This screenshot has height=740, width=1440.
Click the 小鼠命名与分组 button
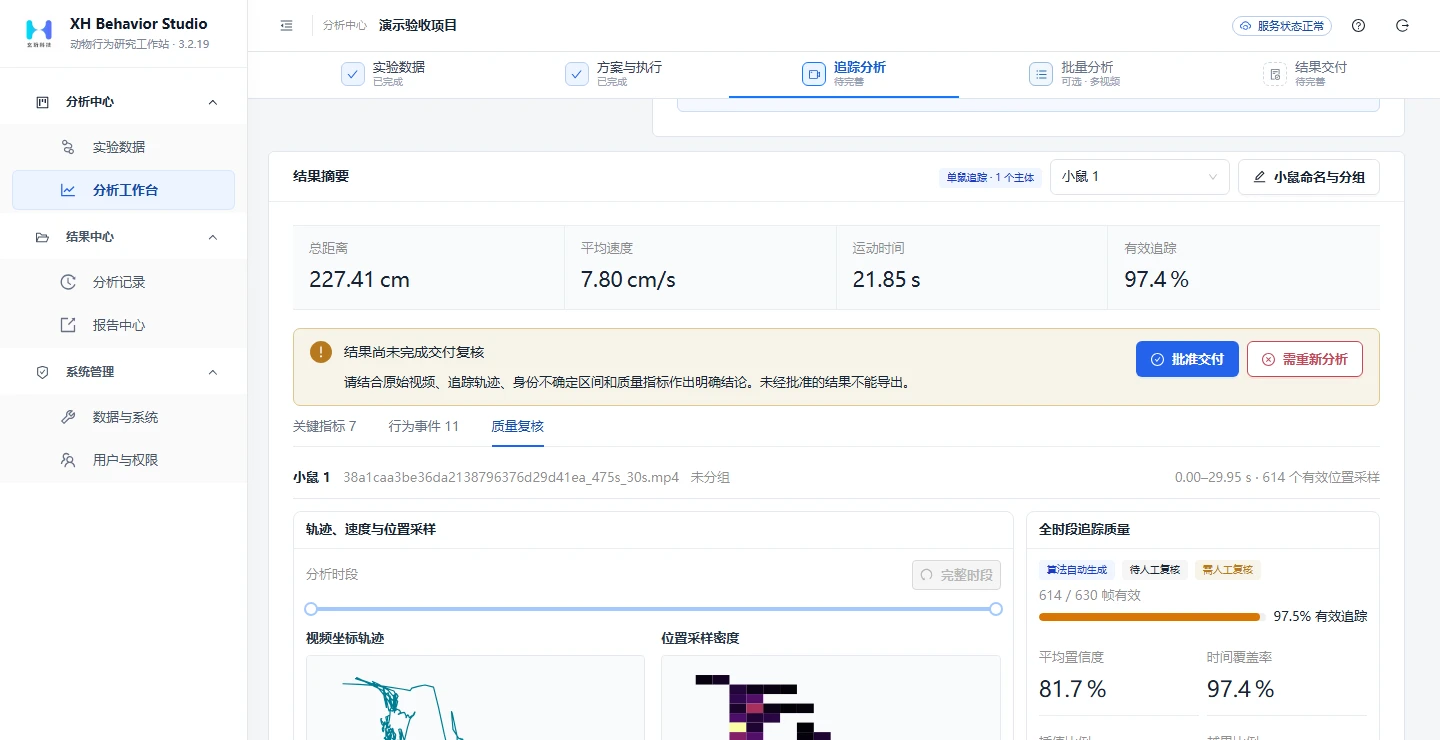pos(1309,177)
